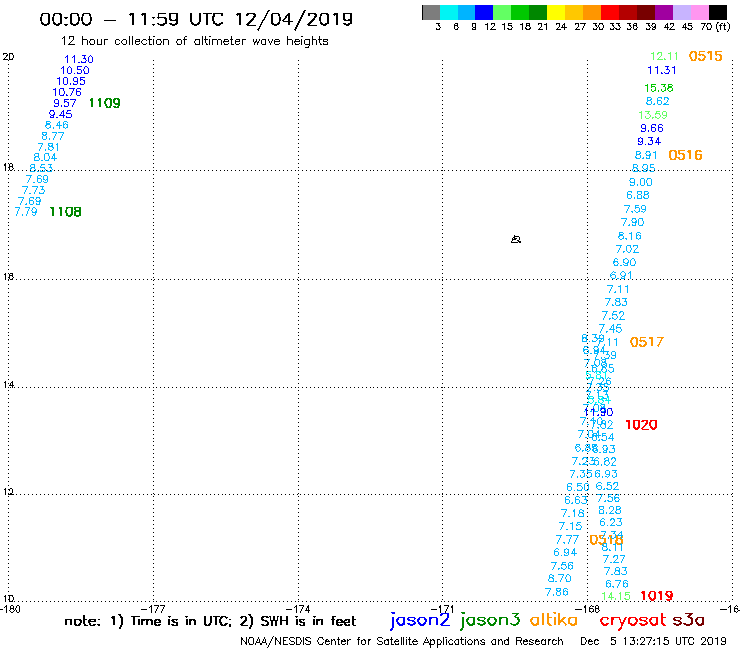
Task: Click the '00:00 – 11:59 UTC 12/04/2019' title
Action: (196, 19)
